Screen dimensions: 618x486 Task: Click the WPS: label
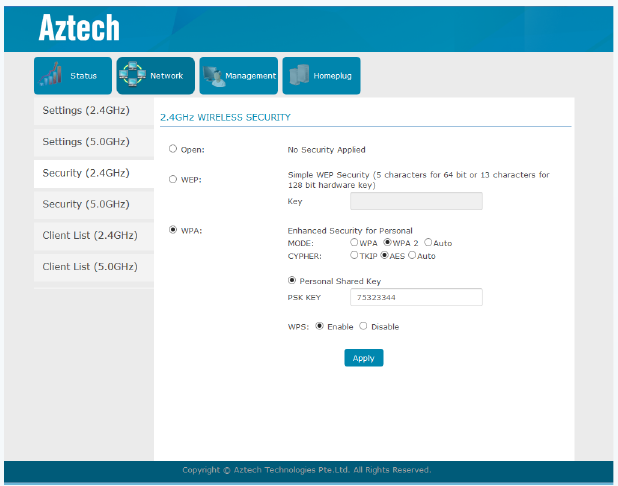click(x=298, y=327)
